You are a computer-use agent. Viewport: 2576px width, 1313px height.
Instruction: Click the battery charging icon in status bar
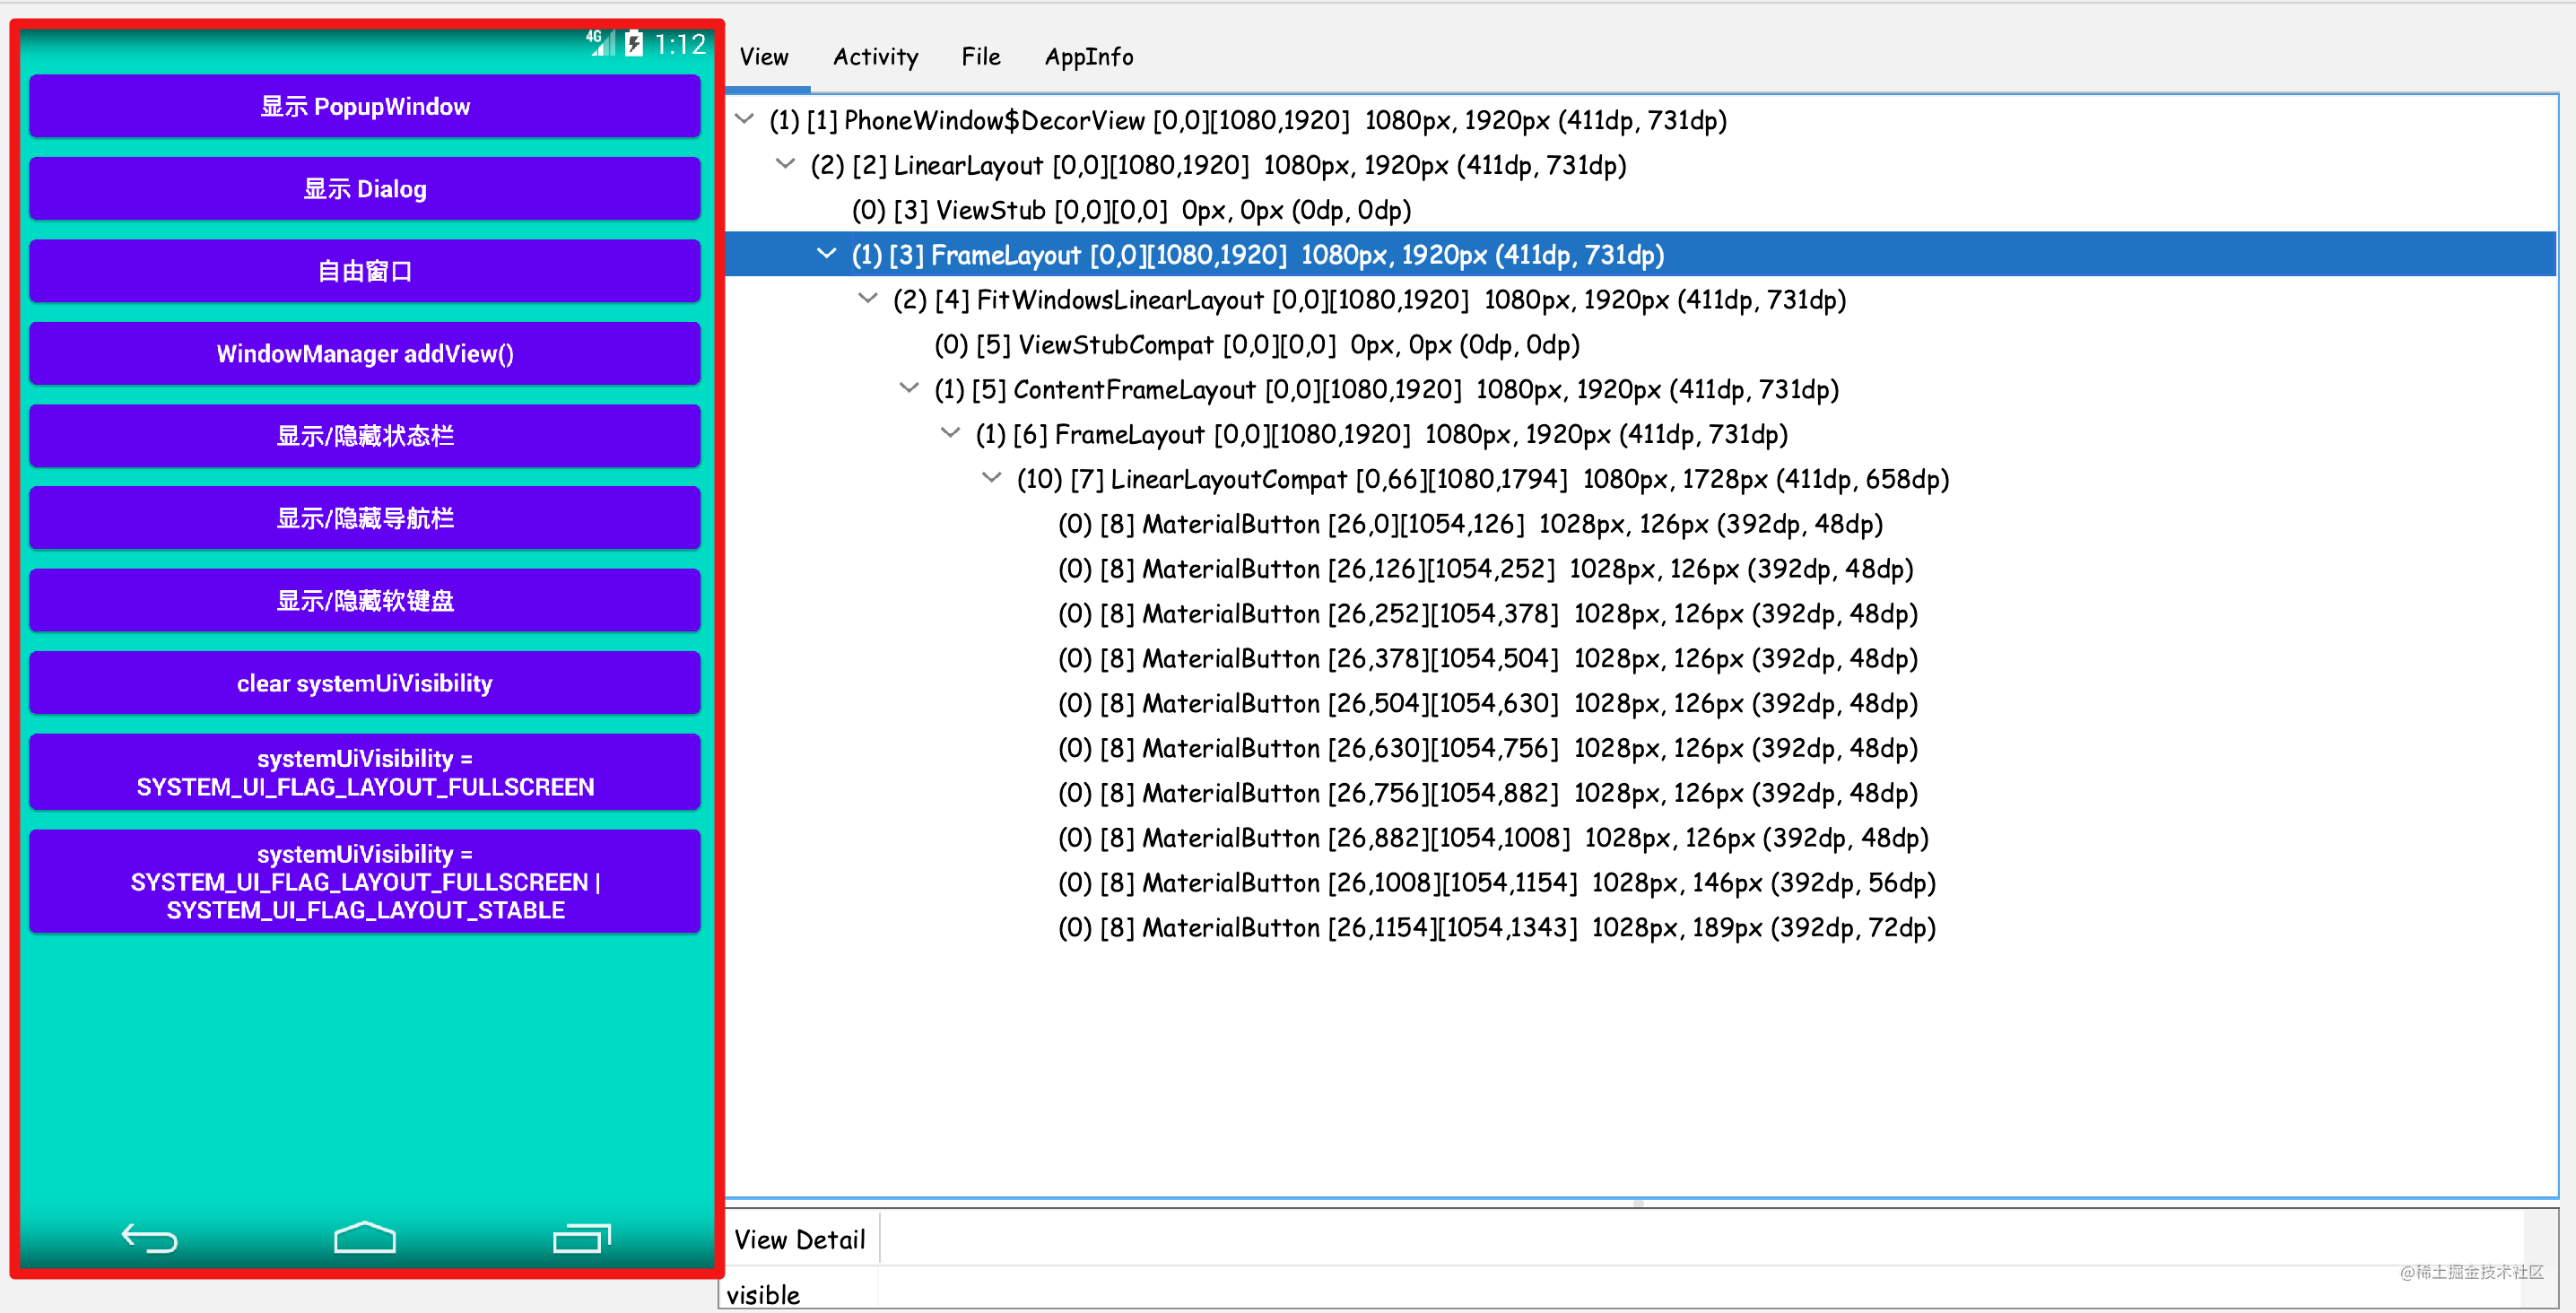click(634, 44)
